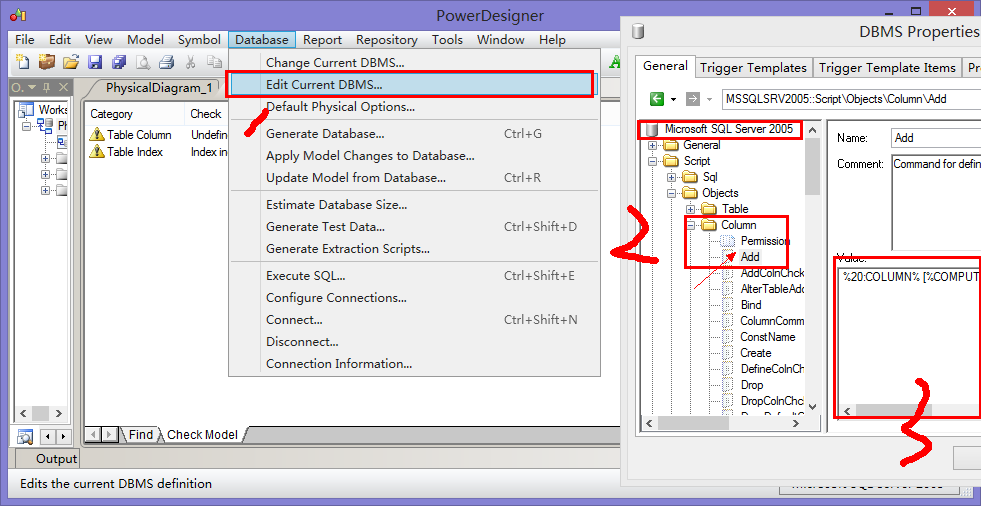Collapse the Column folder node
The image size is (981, 506).
(x=691, y=225)
